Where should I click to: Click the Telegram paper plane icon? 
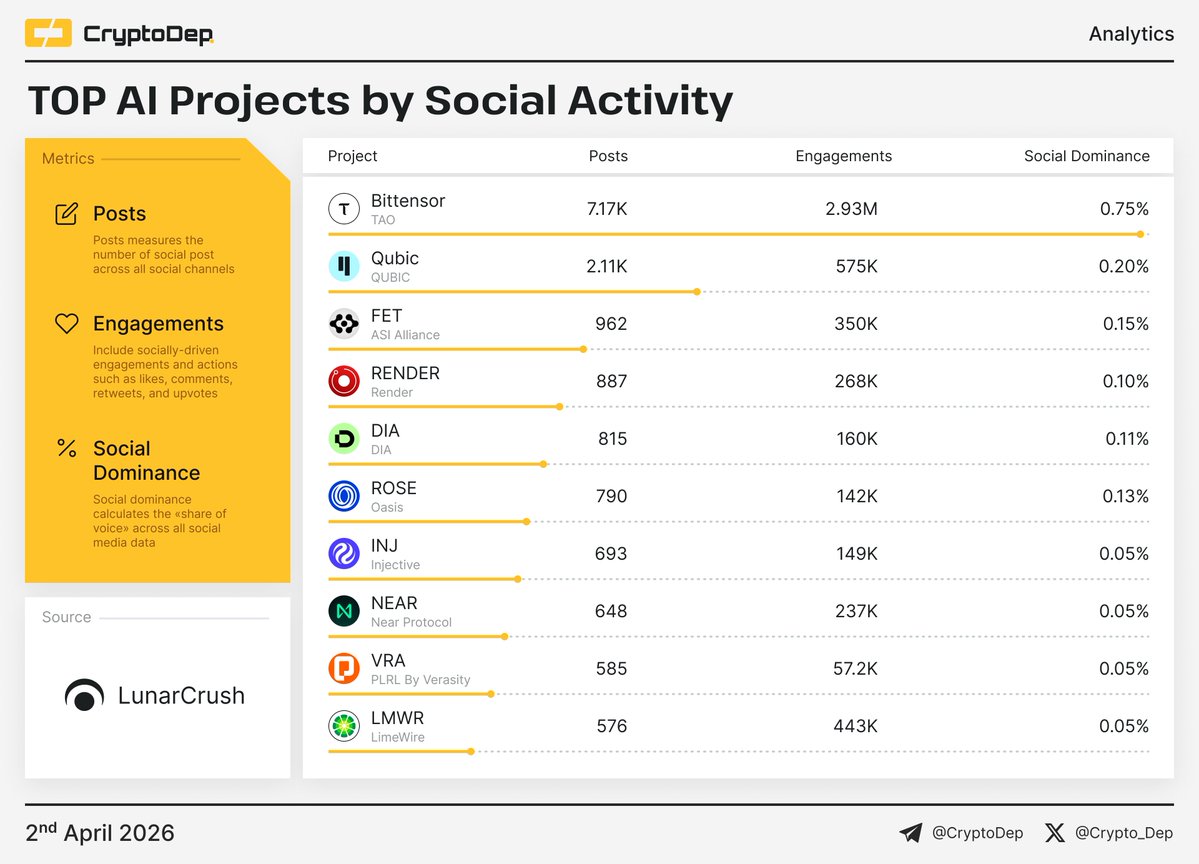coord(910,833)
